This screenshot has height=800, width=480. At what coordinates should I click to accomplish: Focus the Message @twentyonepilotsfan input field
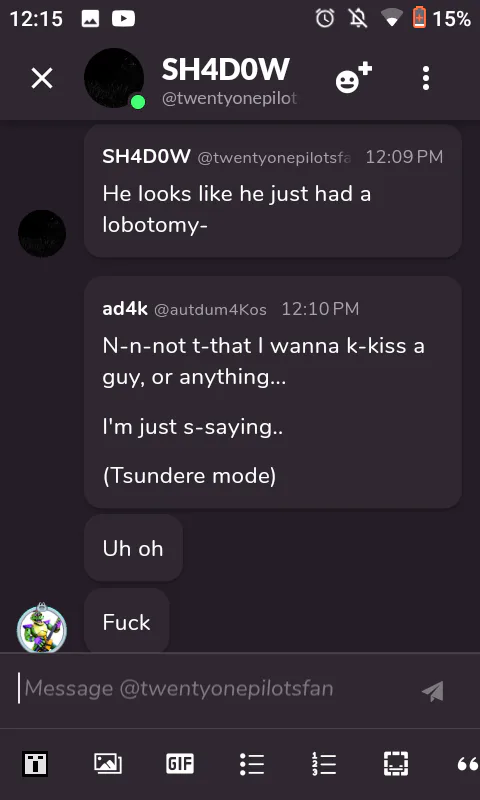pos(219,689)
